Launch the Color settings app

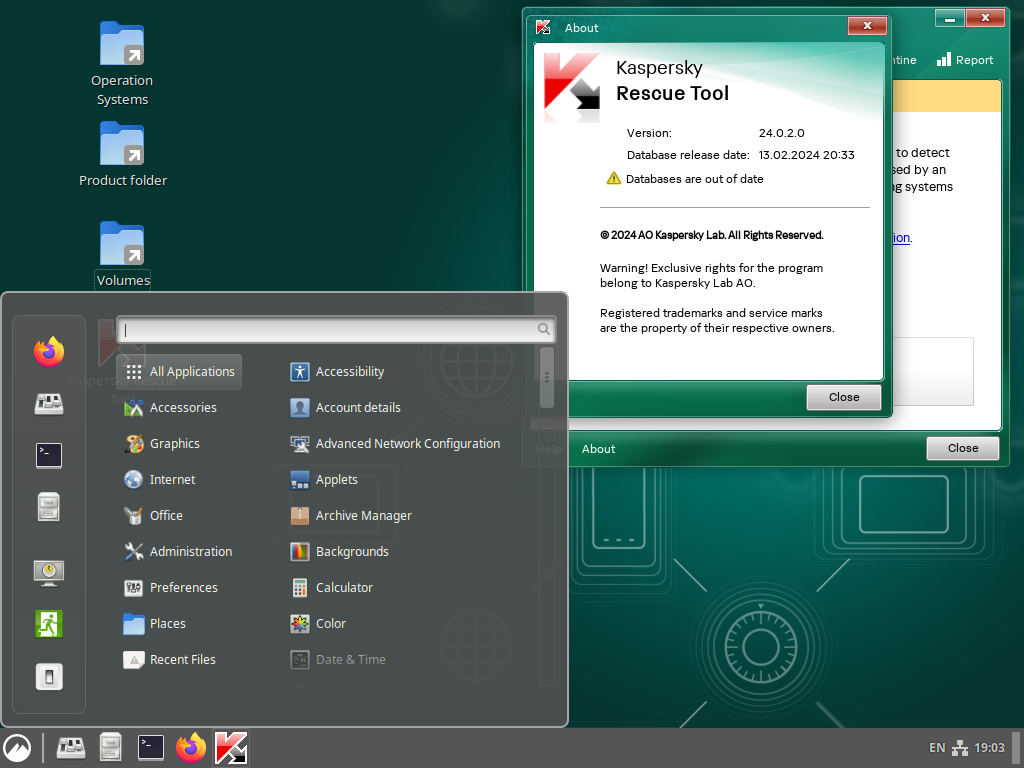(x=318, y=623)
